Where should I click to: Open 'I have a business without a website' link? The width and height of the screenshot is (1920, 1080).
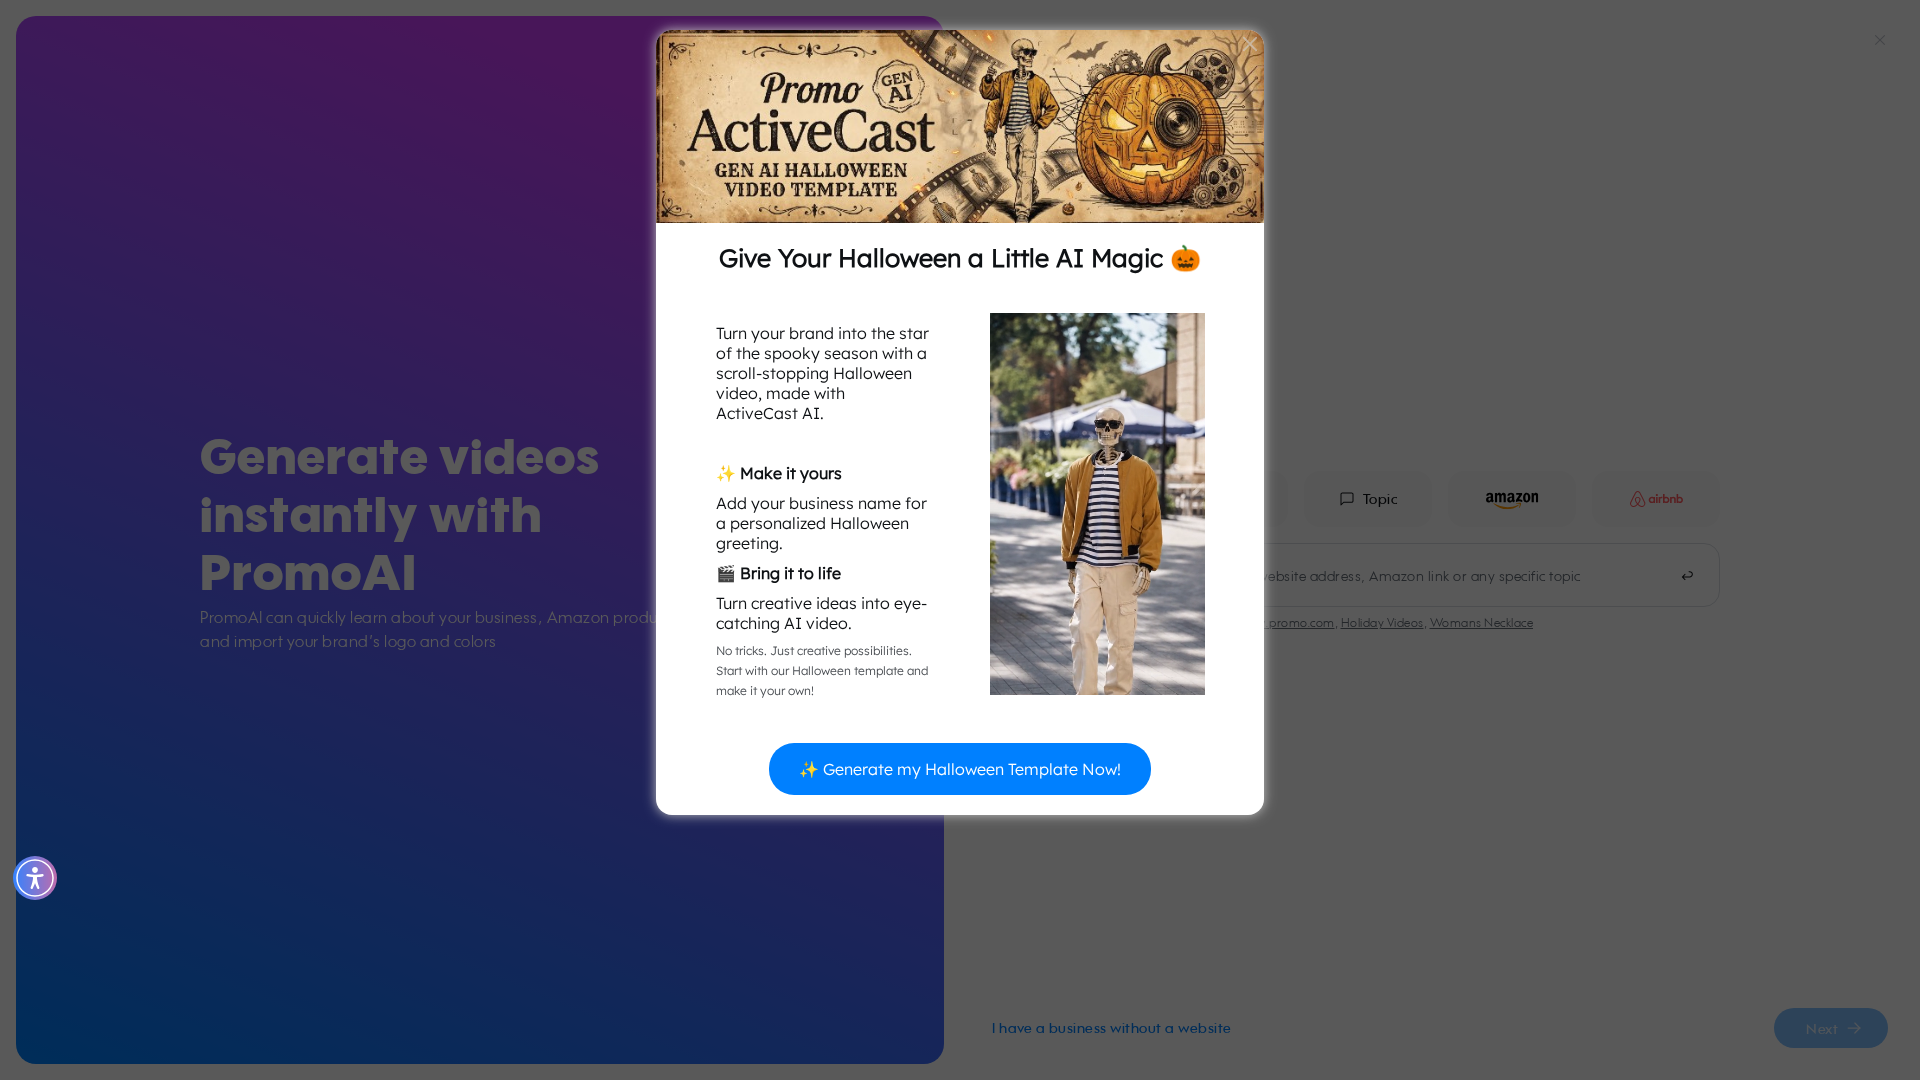1111,1028
